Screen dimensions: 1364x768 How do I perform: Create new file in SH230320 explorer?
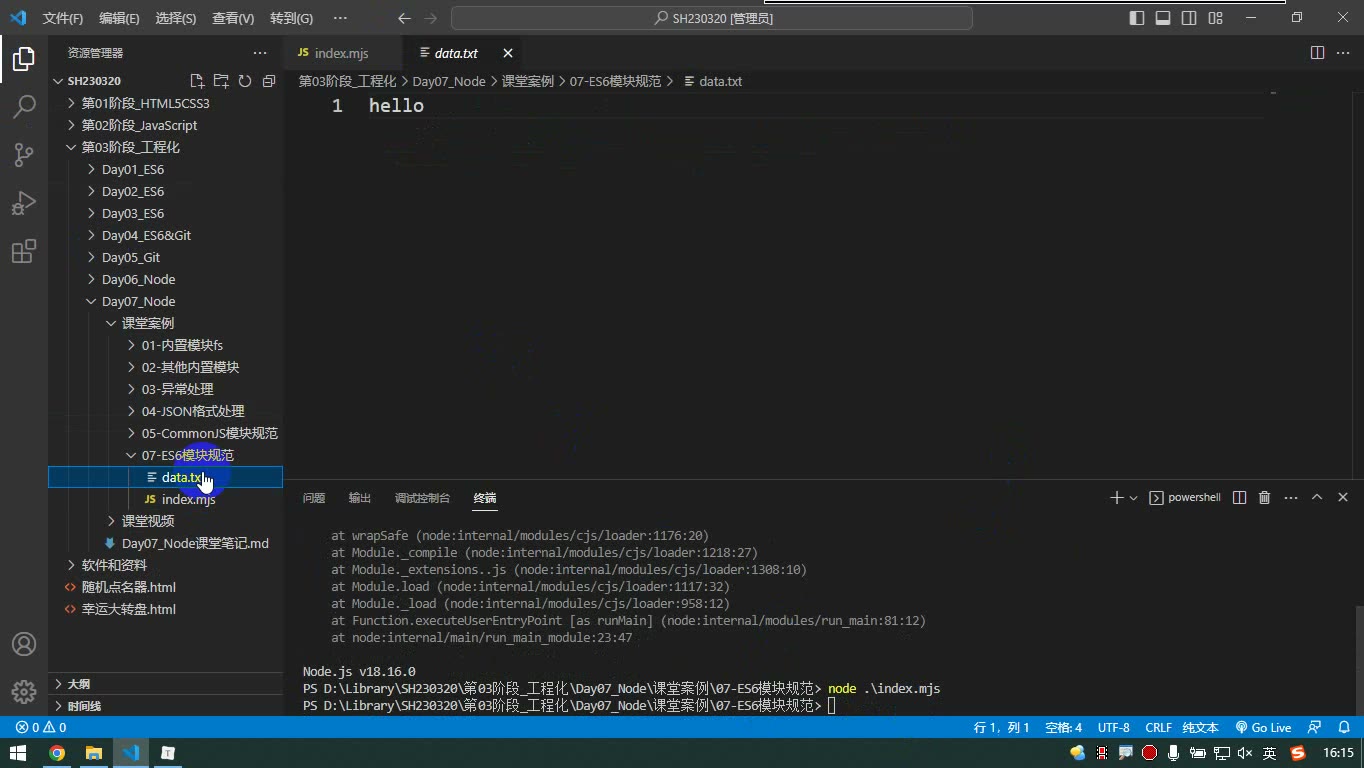(x=197, y=81)
